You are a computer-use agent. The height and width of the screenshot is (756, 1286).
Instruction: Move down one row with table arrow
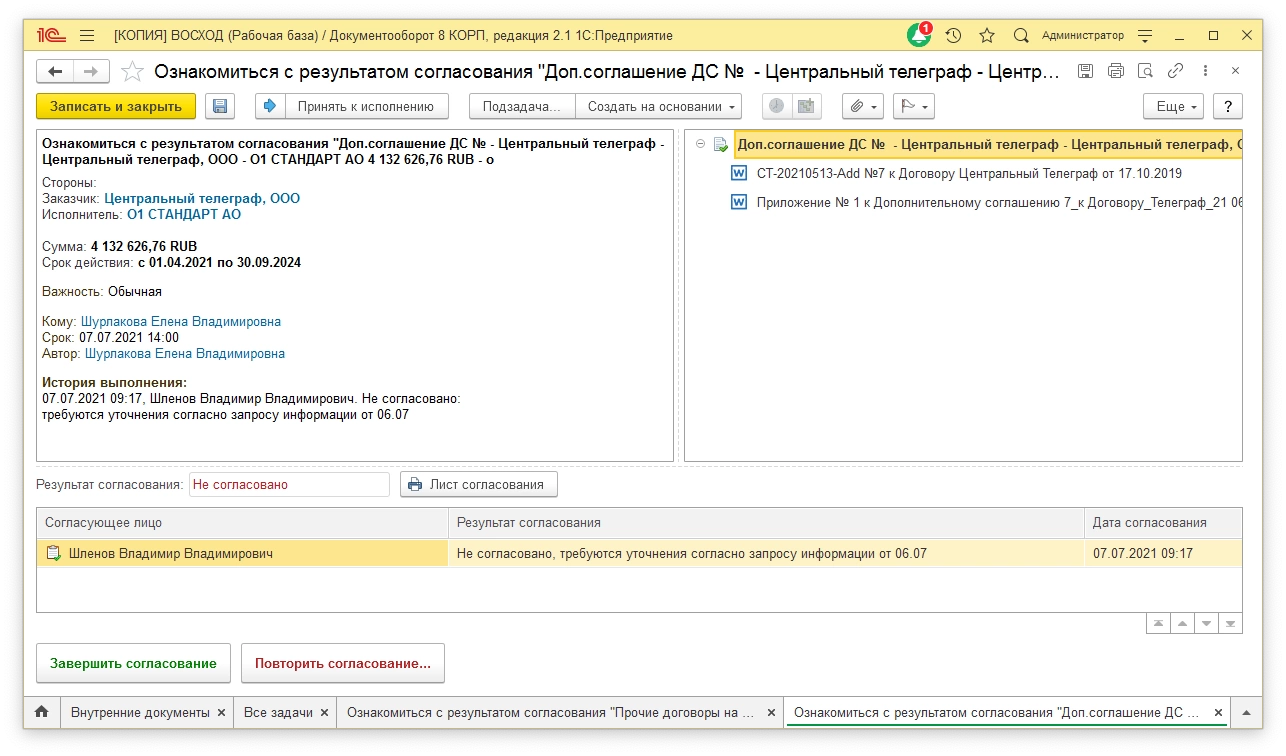pyautogui.click(x=1206, y=623)
